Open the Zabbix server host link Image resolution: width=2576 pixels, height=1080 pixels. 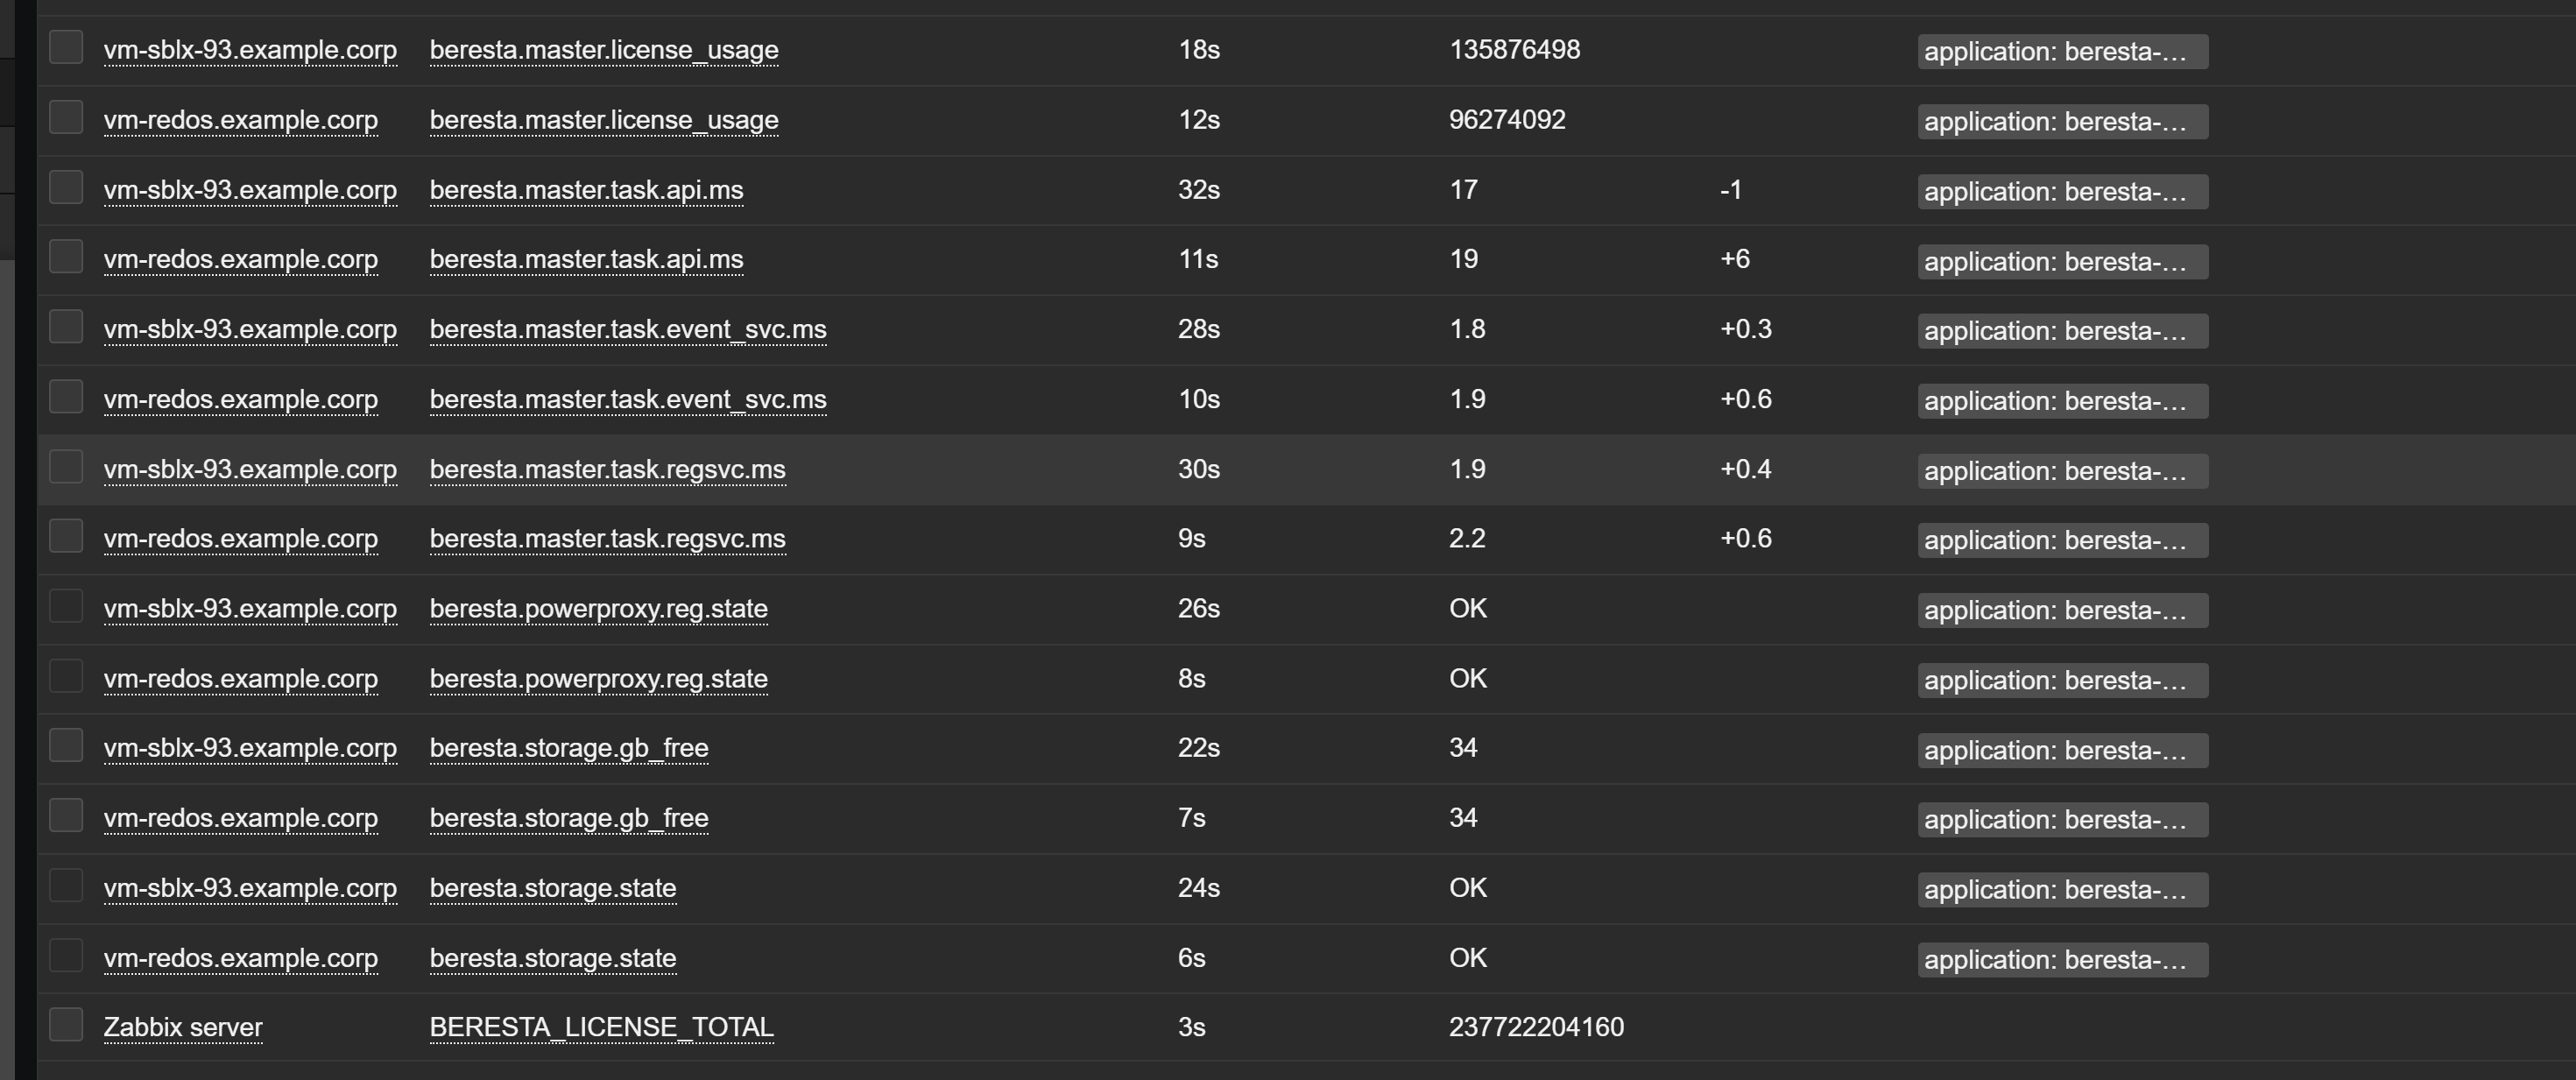(183, 1027)
